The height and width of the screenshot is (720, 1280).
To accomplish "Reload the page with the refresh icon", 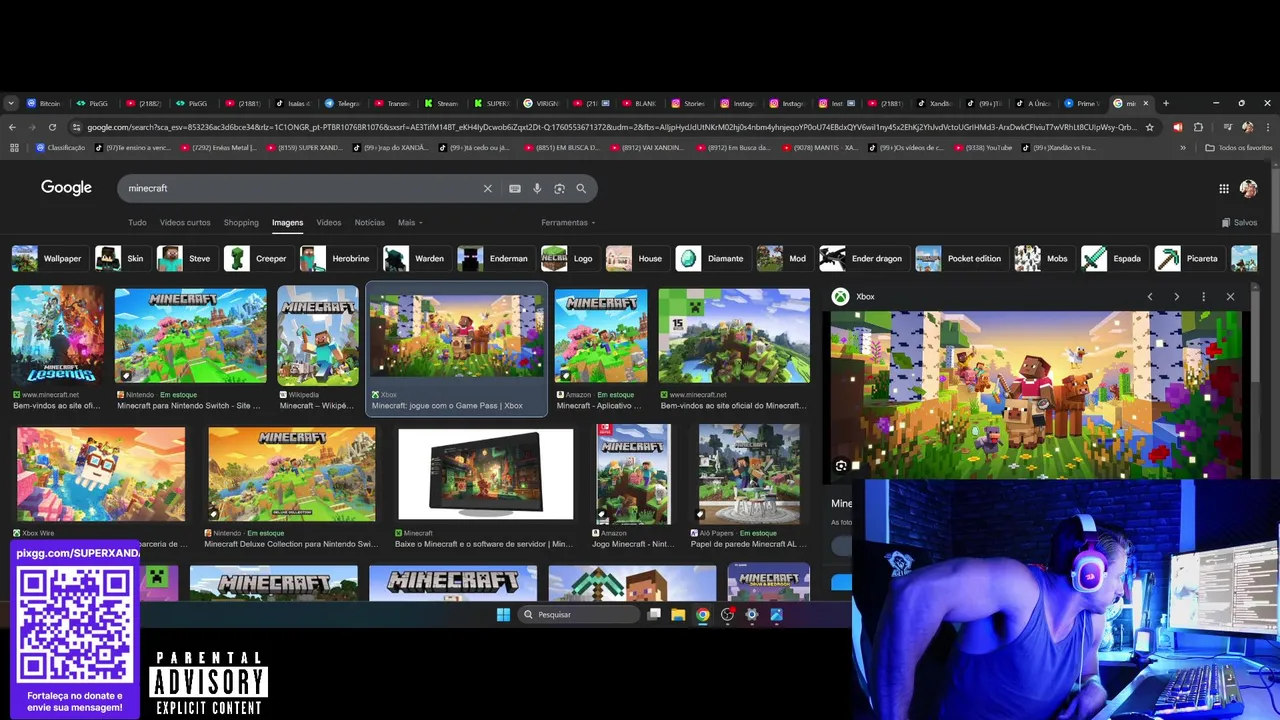I will tap(52, 127).
